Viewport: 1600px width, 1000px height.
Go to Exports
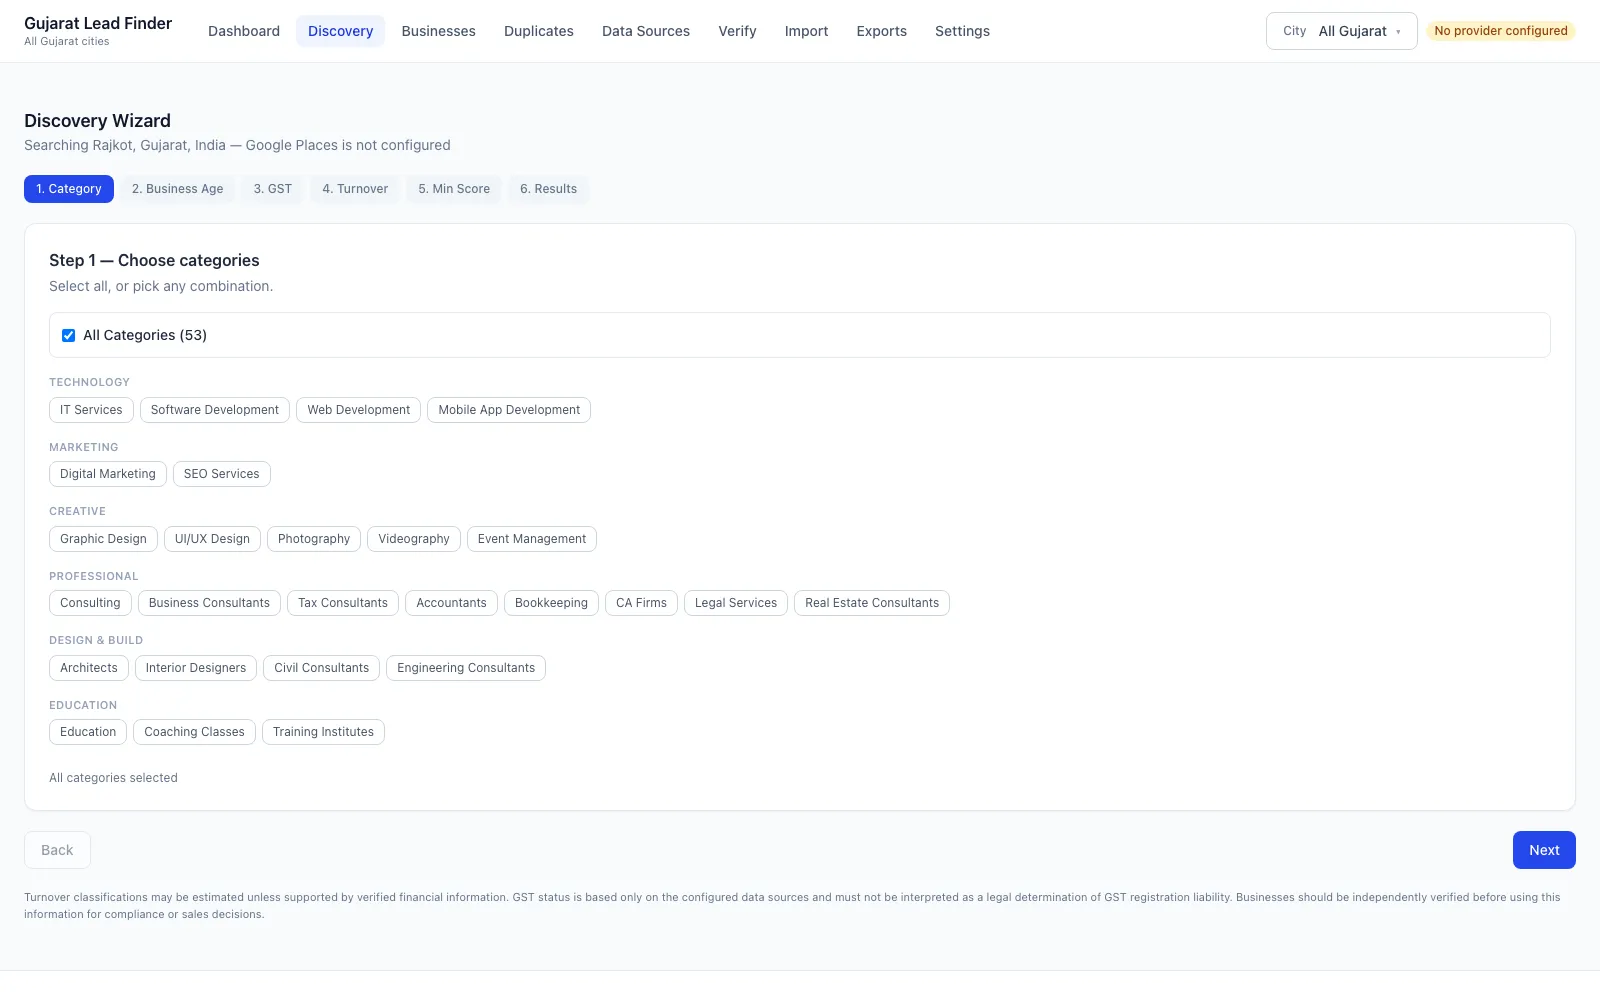[x=881, y=31]
